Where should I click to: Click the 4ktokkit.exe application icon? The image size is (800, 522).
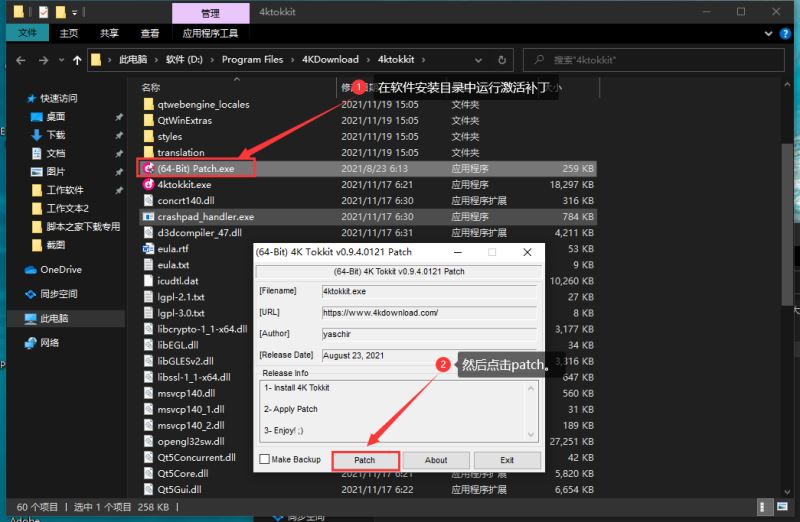click(148, 184)
